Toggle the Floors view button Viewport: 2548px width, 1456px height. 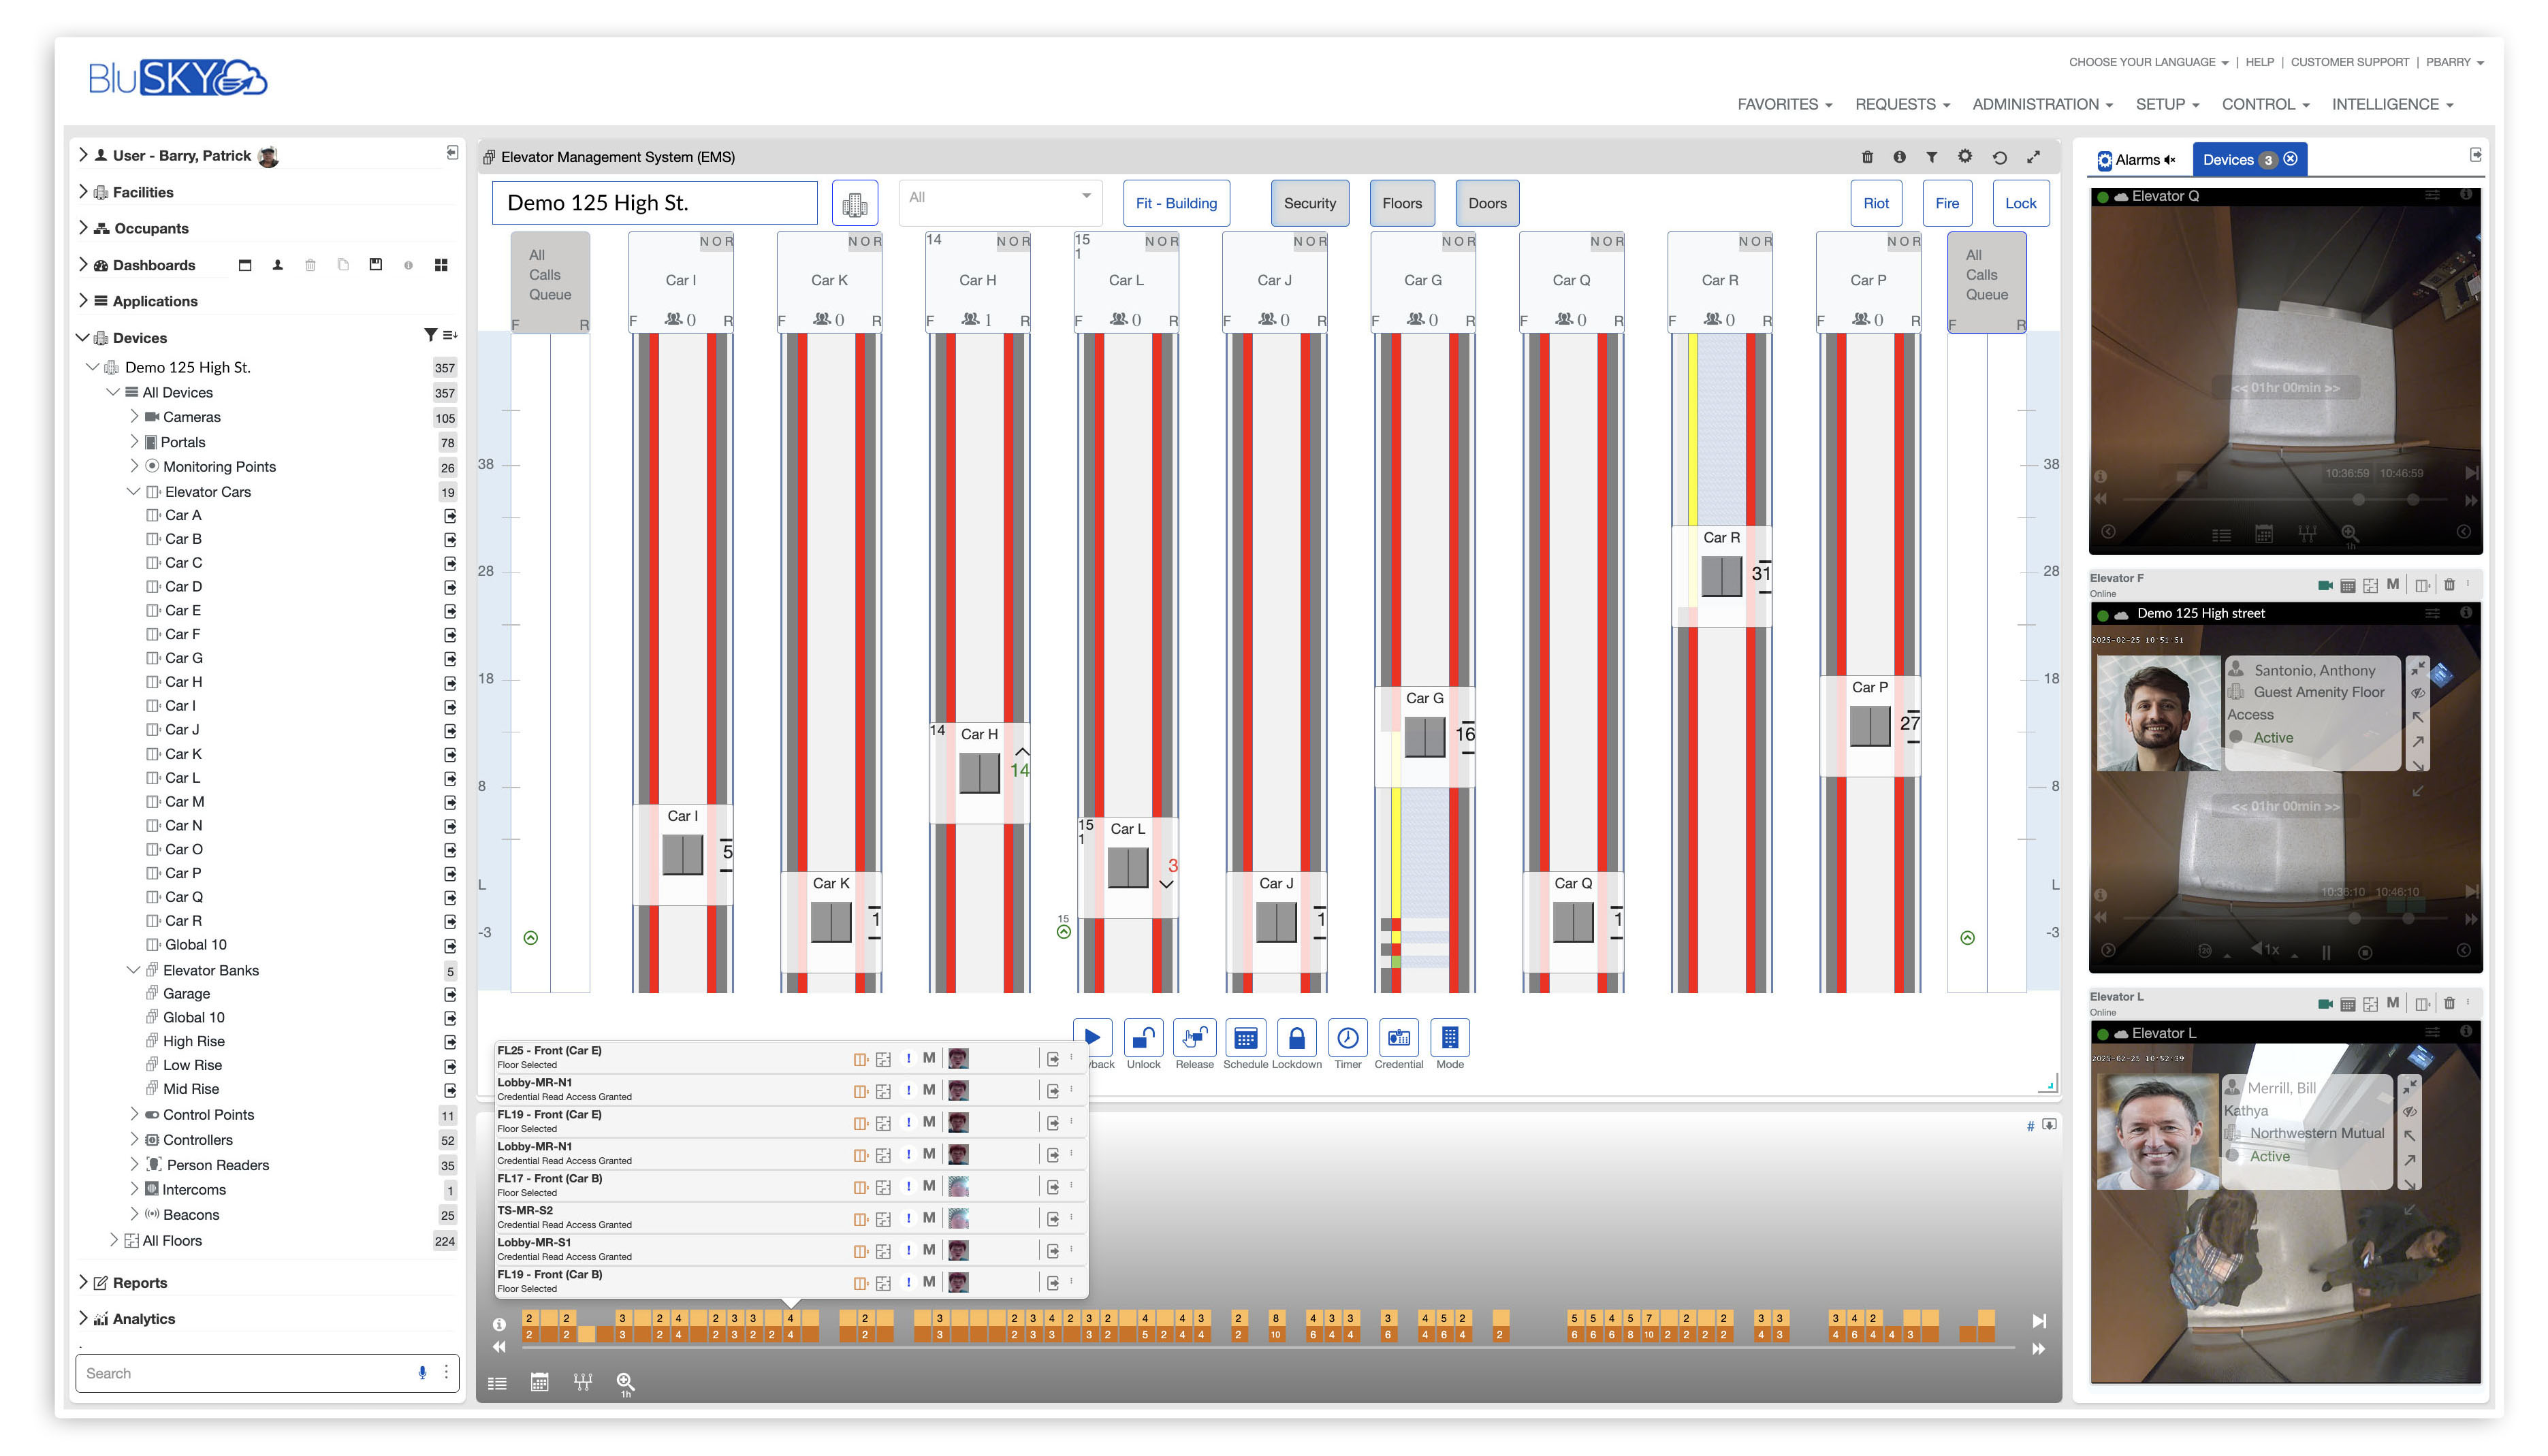[x=1401, y=203]
